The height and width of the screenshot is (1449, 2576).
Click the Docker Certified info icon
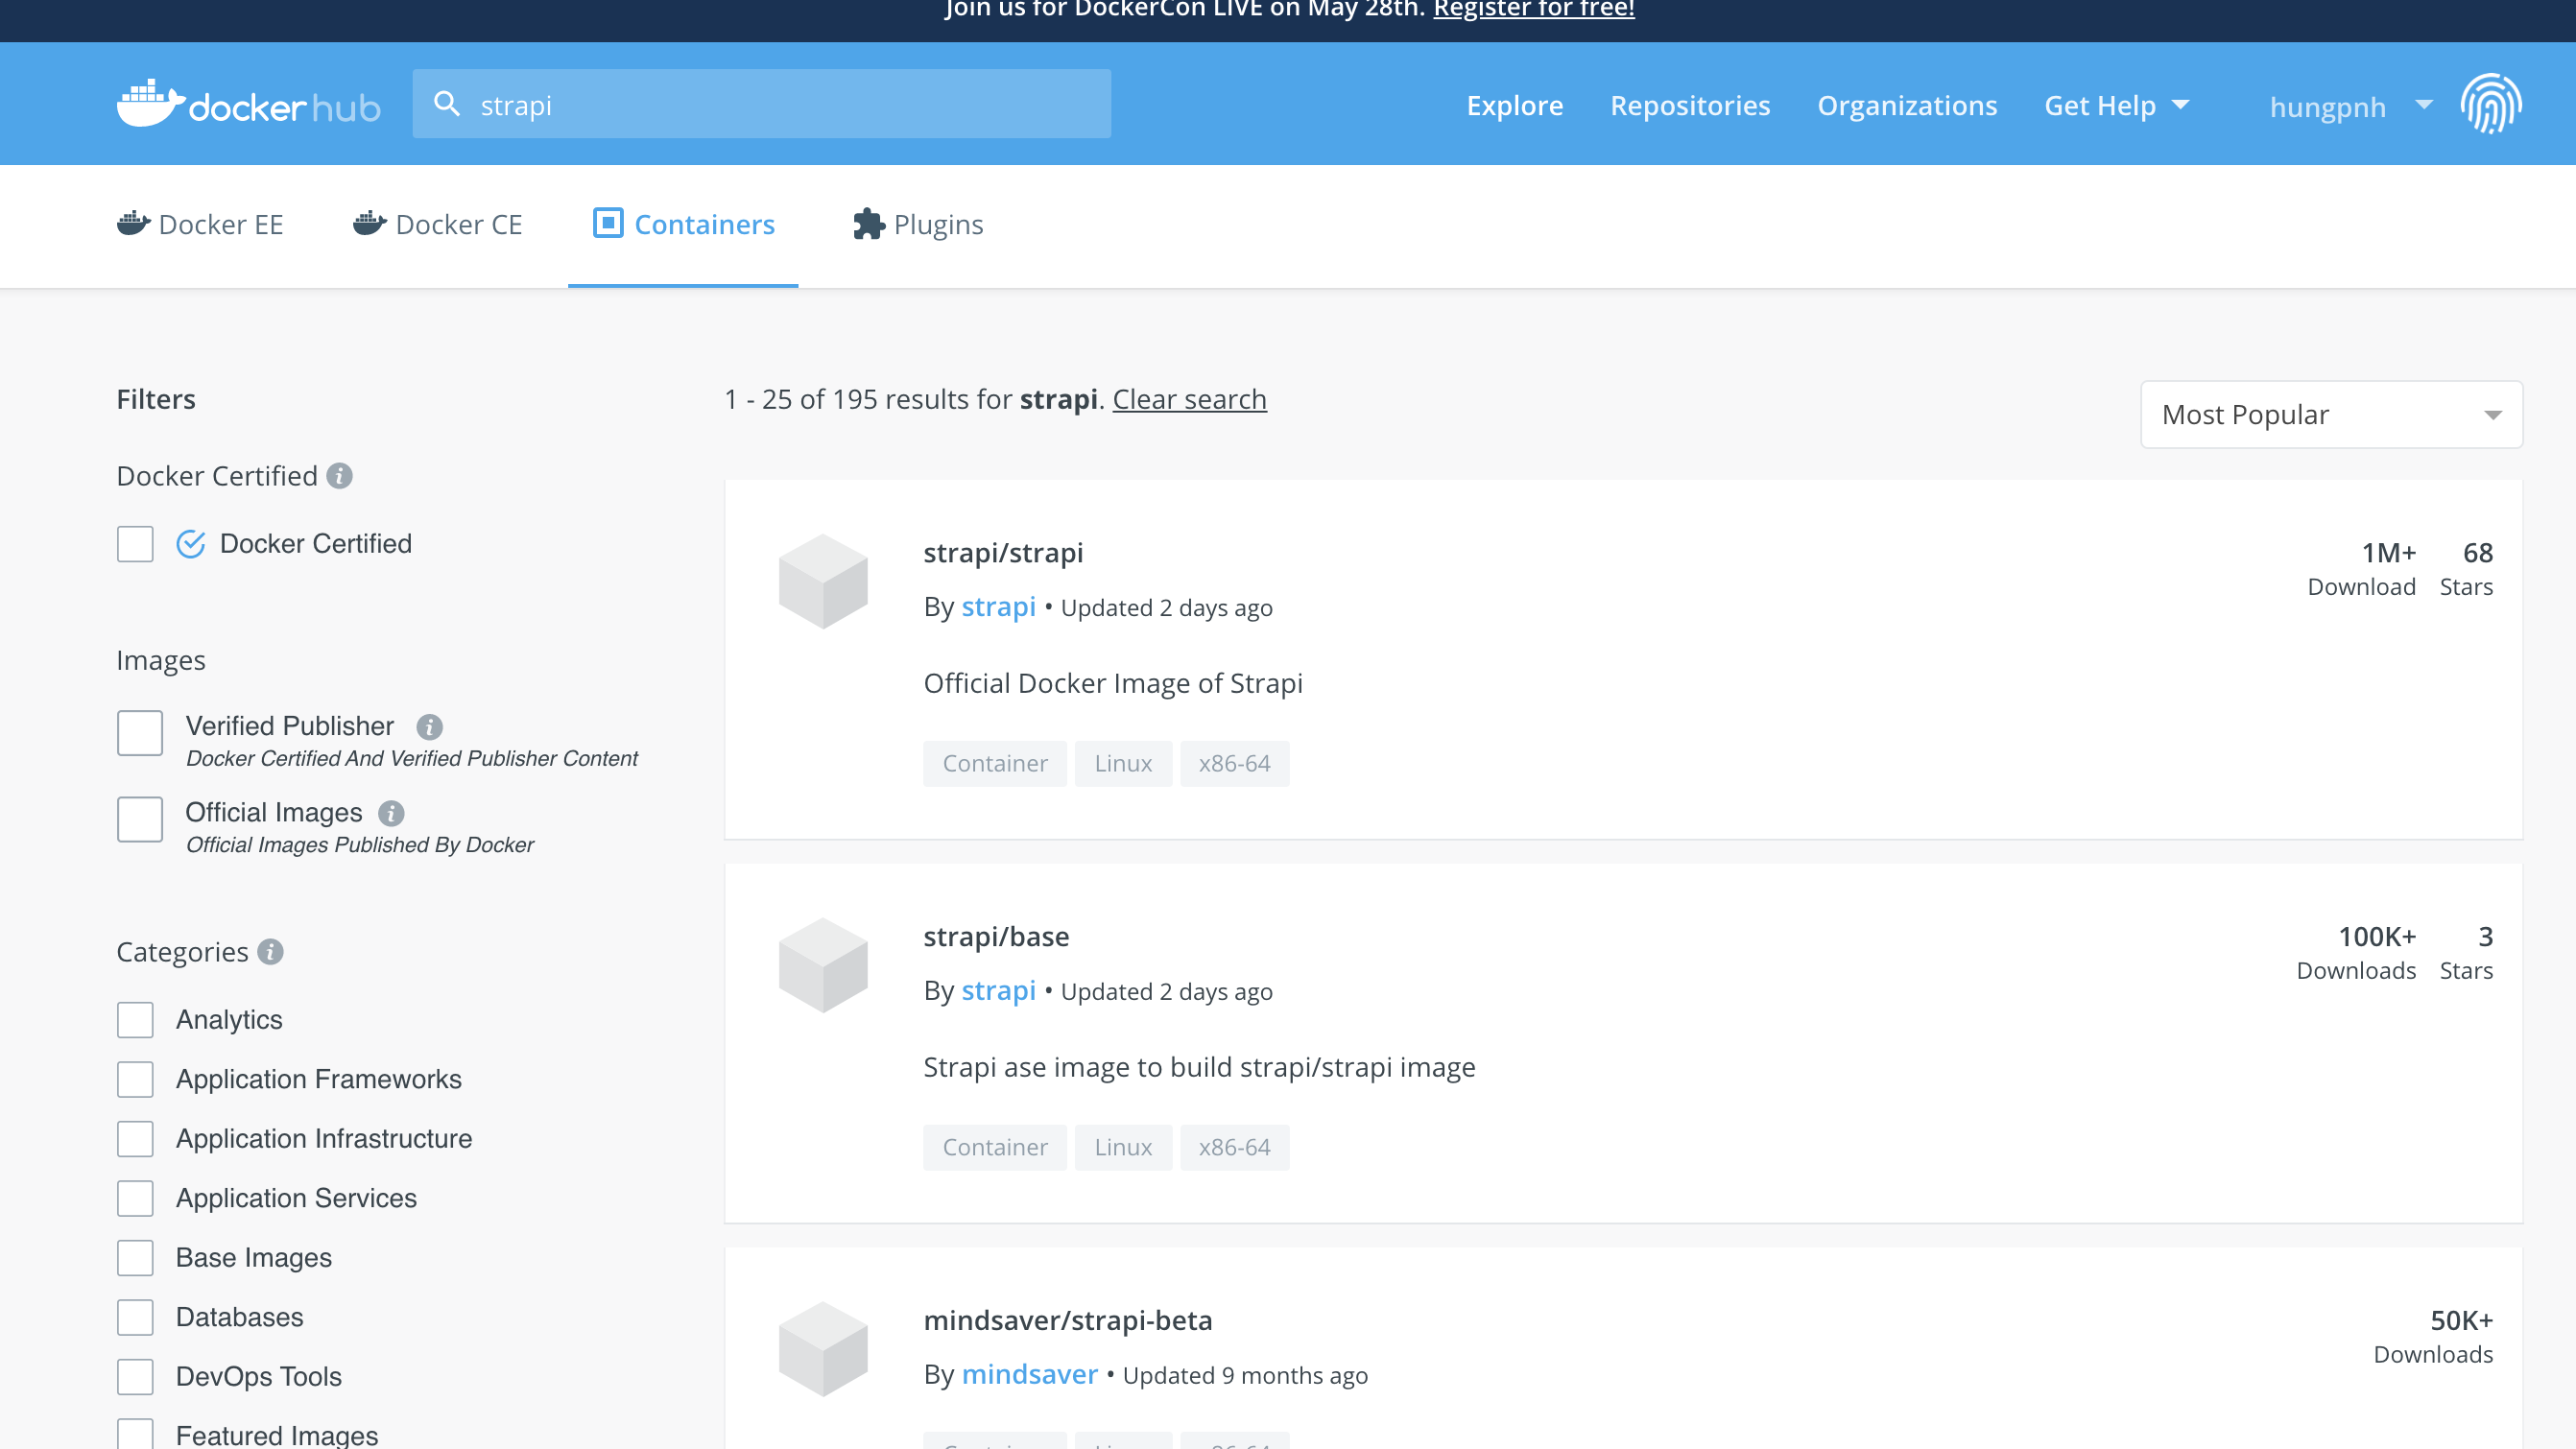(x=340, y=476)
